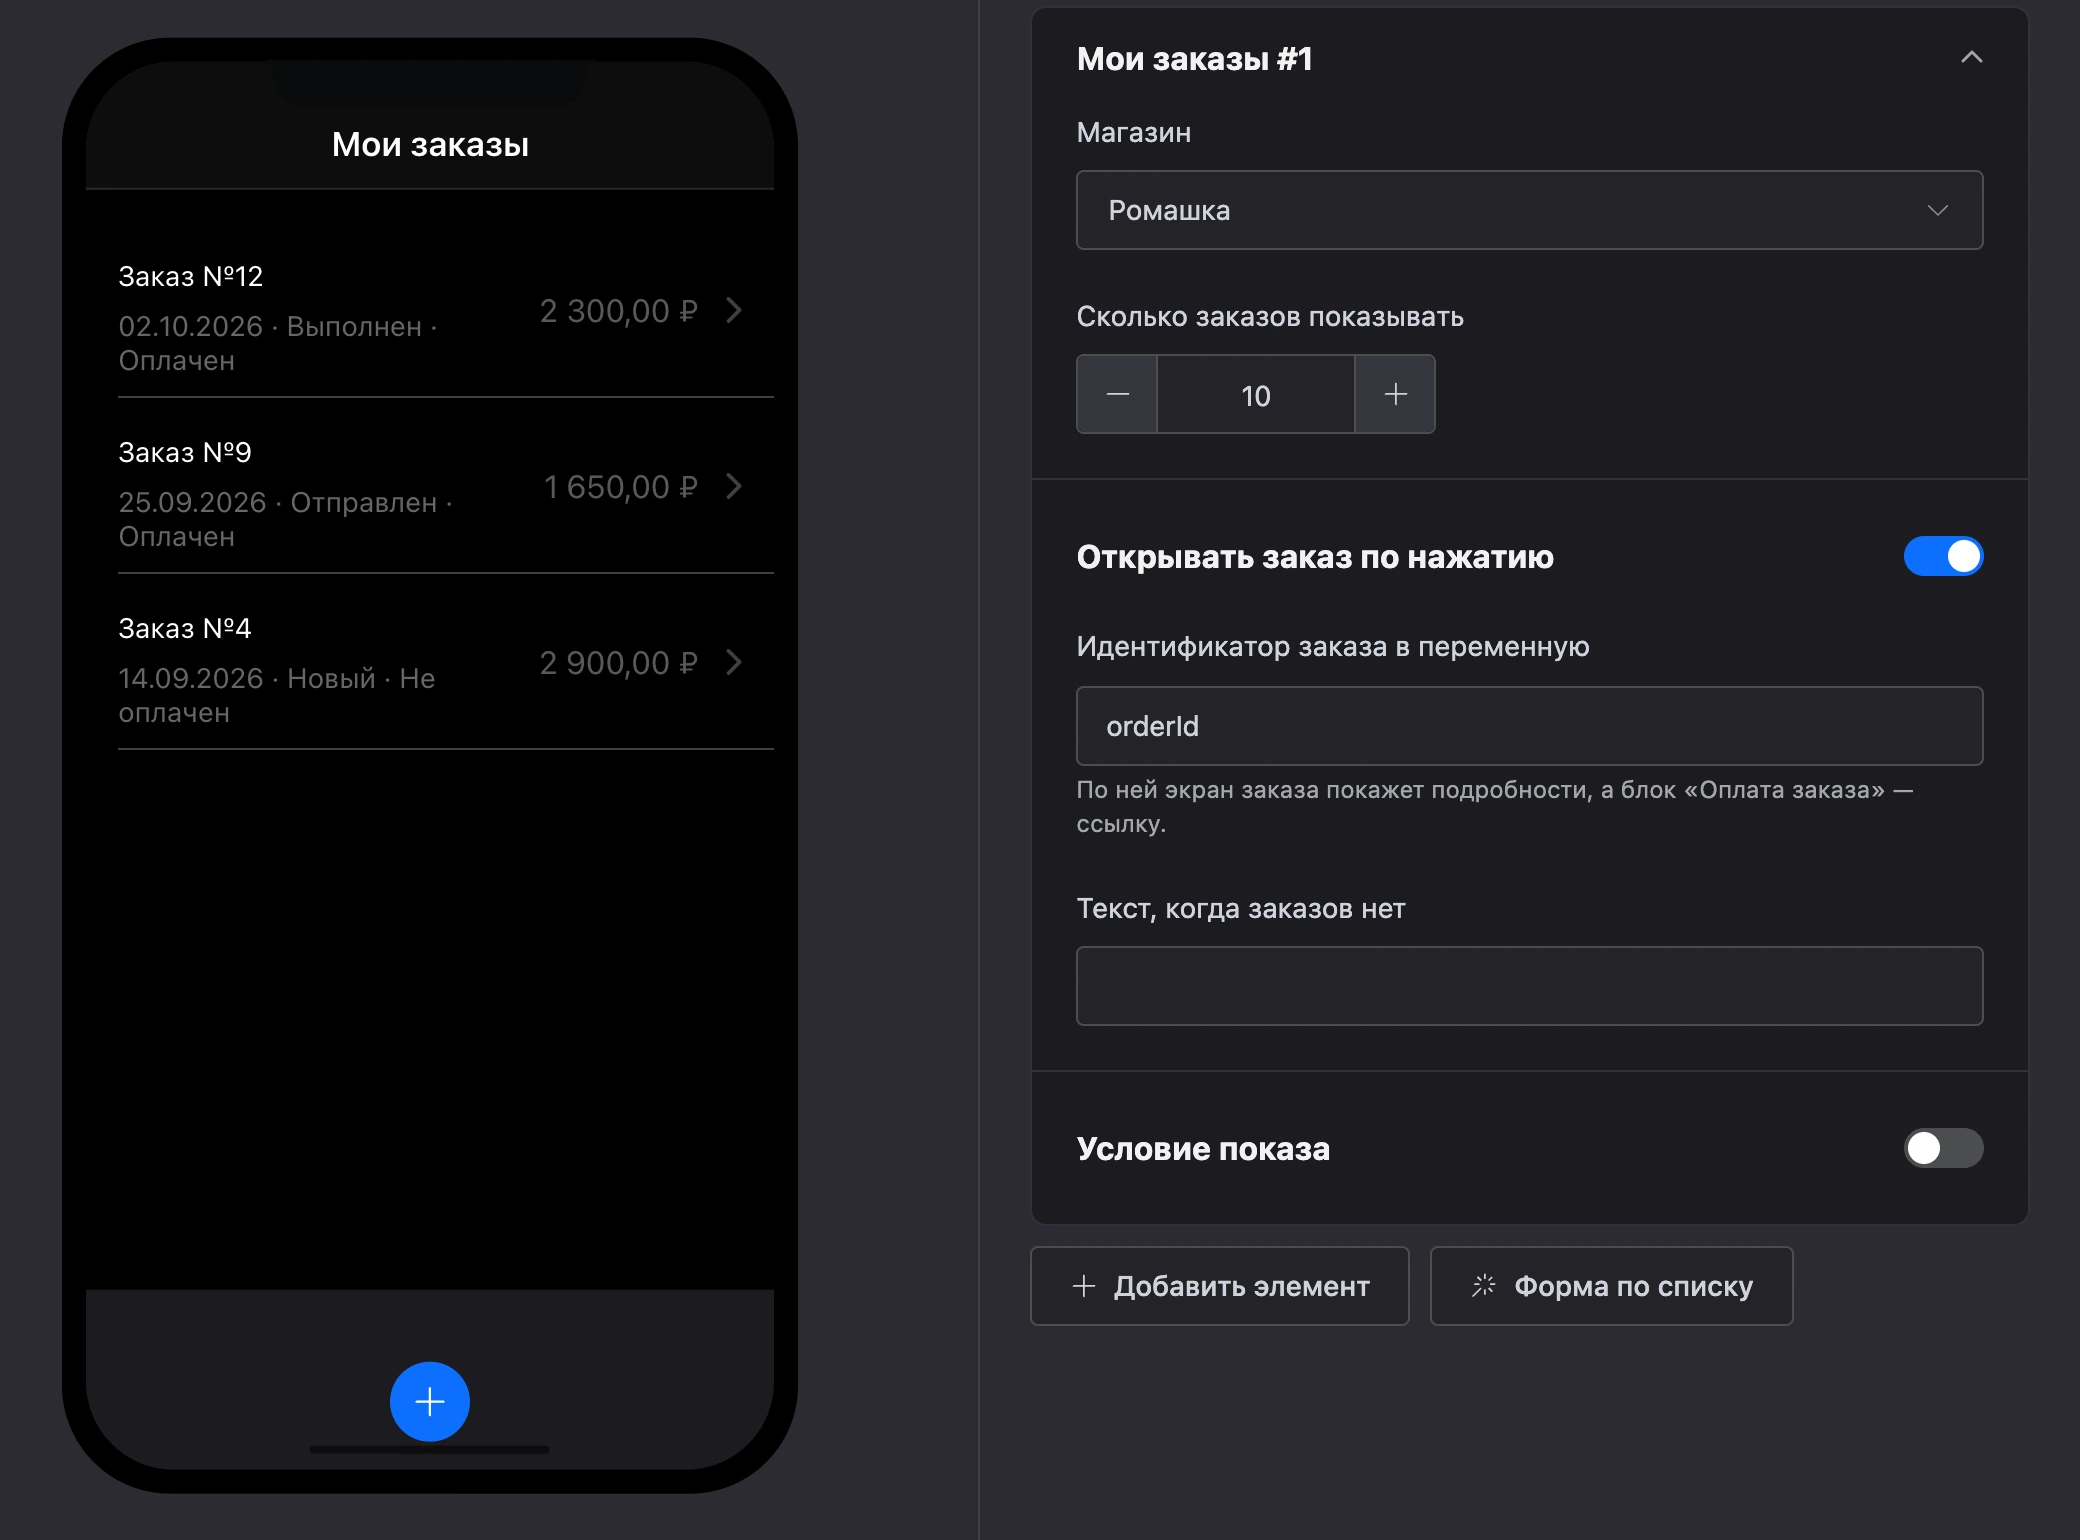Image resolution: width=2080 pixels, height=1540 pixels.
Task: Open the Магазин dropdown with Ромашка
Action: [x=1529, y=210]
